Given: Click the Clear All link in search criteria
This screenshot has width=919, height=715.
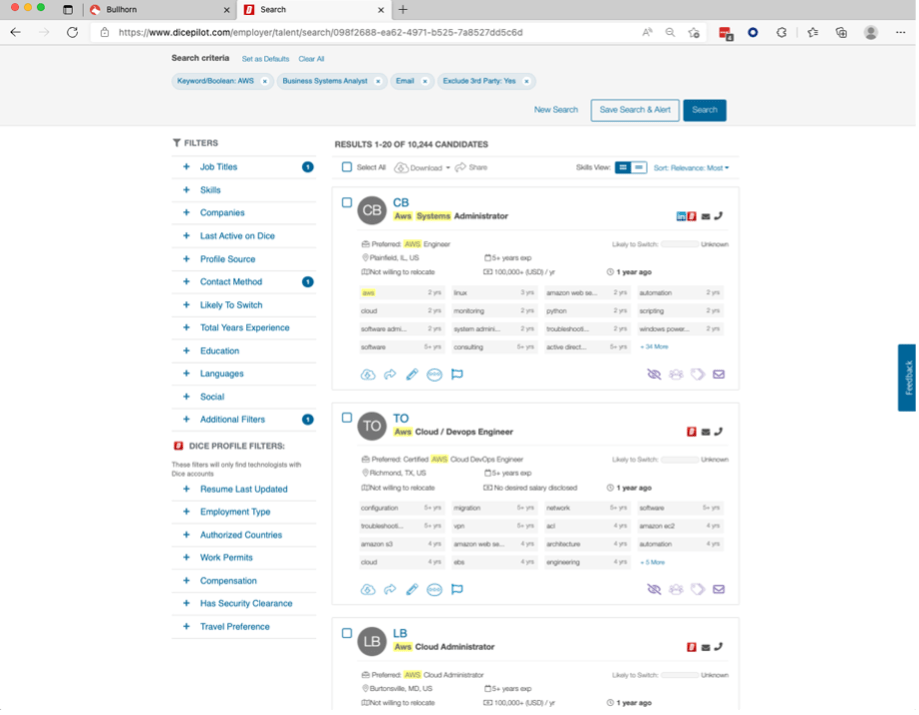Looking at the screenshot, I should coord(311,59).
